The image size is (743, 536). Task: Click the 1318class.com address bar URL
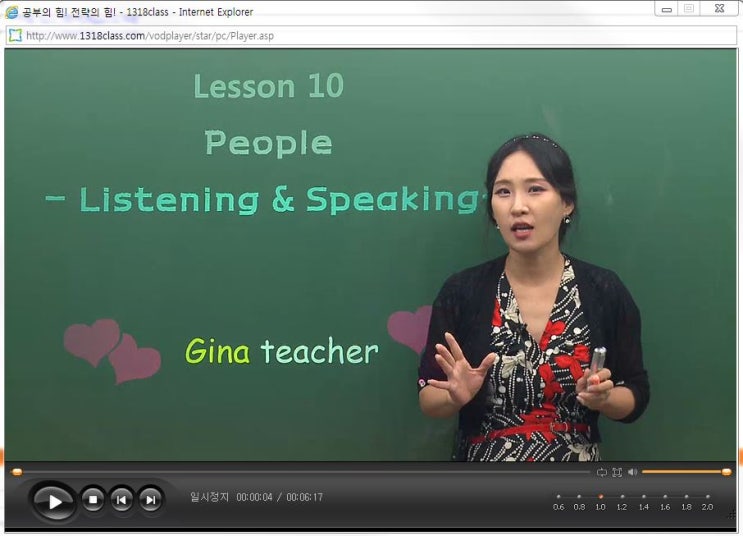pyautogui.click(x=150, y=36)
